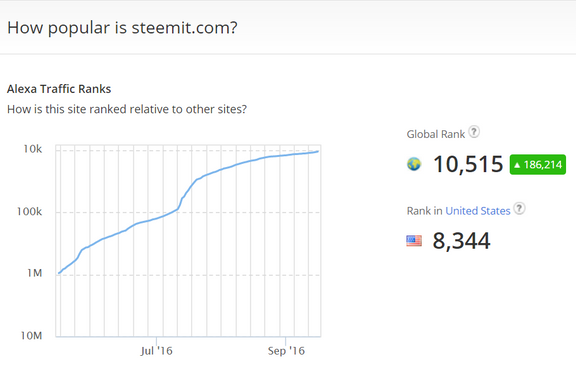576x380 pixels.
Task: Click the help icon beside United States rank
Action: [x=519, y=208]
